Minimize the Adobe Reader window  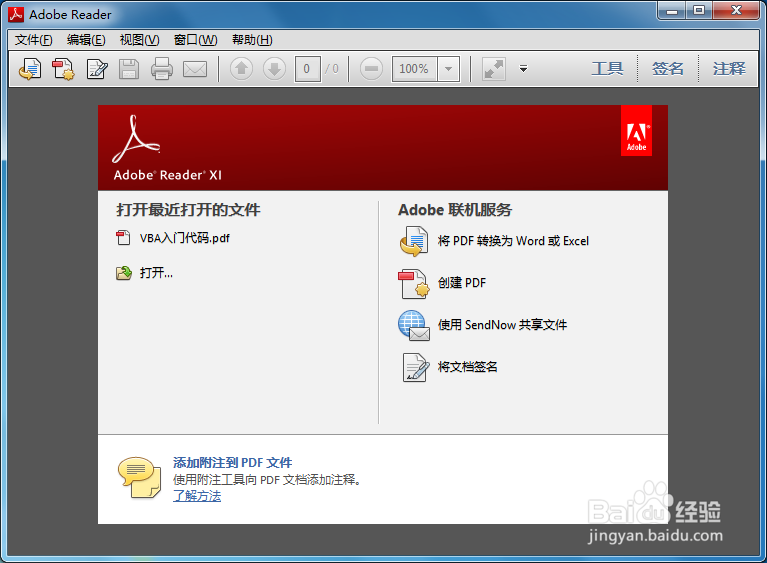click(x=673, y=11)
